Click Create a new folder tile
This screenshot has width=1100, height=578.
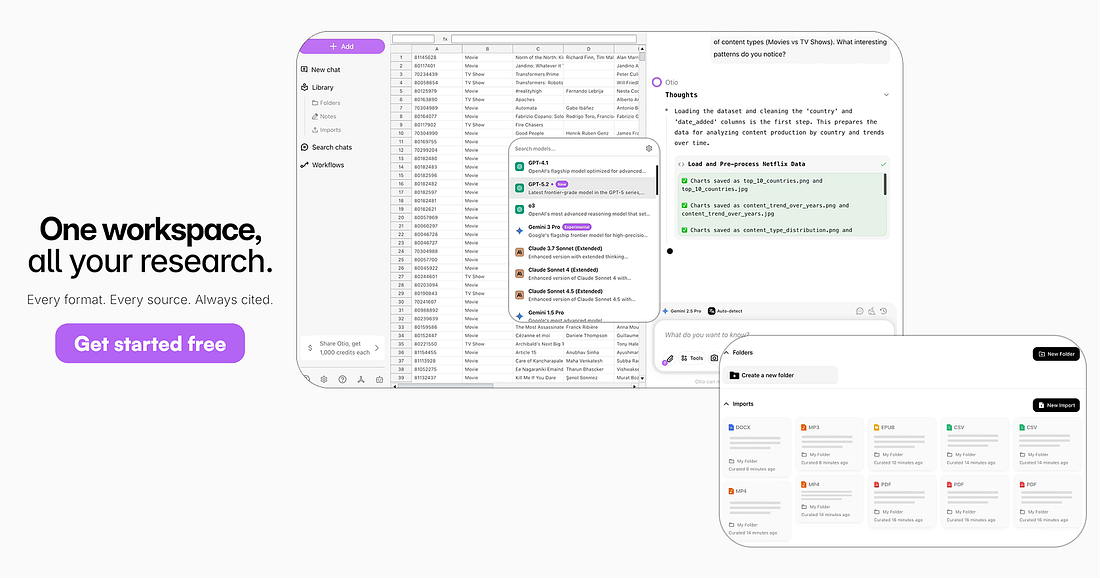click(x=782, y=375)
